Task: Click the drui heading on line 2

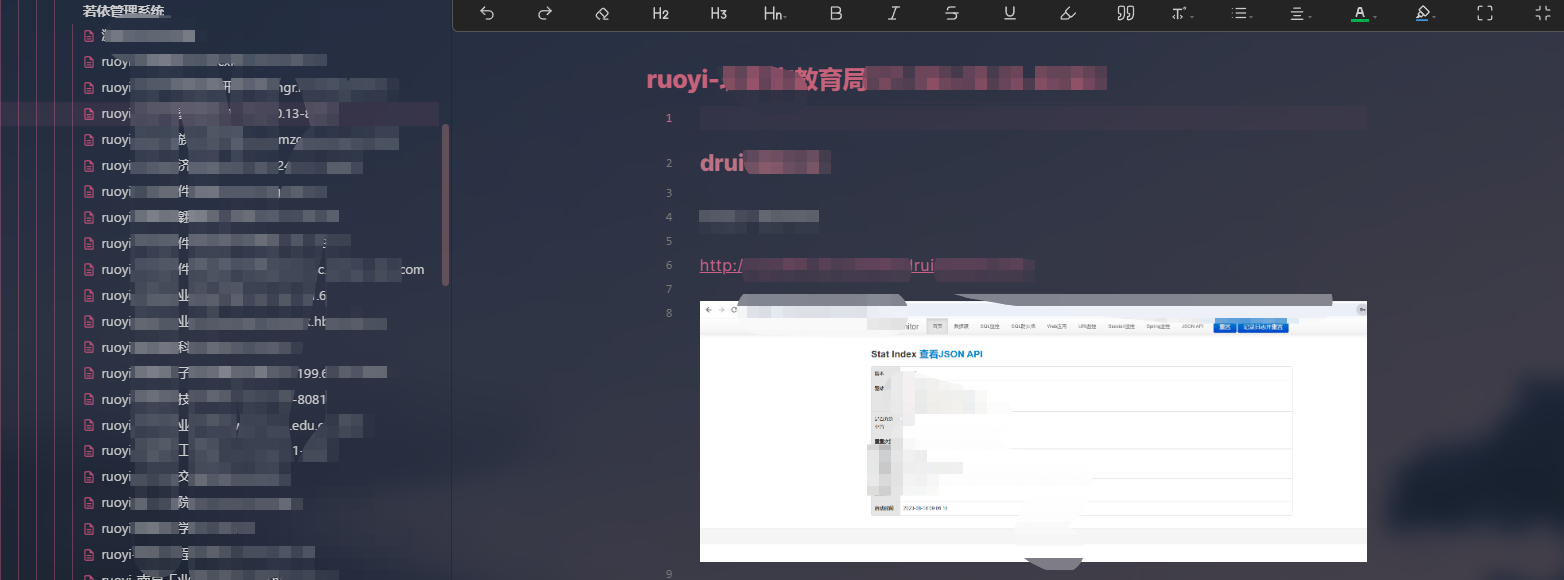Action: pyautogui.click(x=765, y=163)
